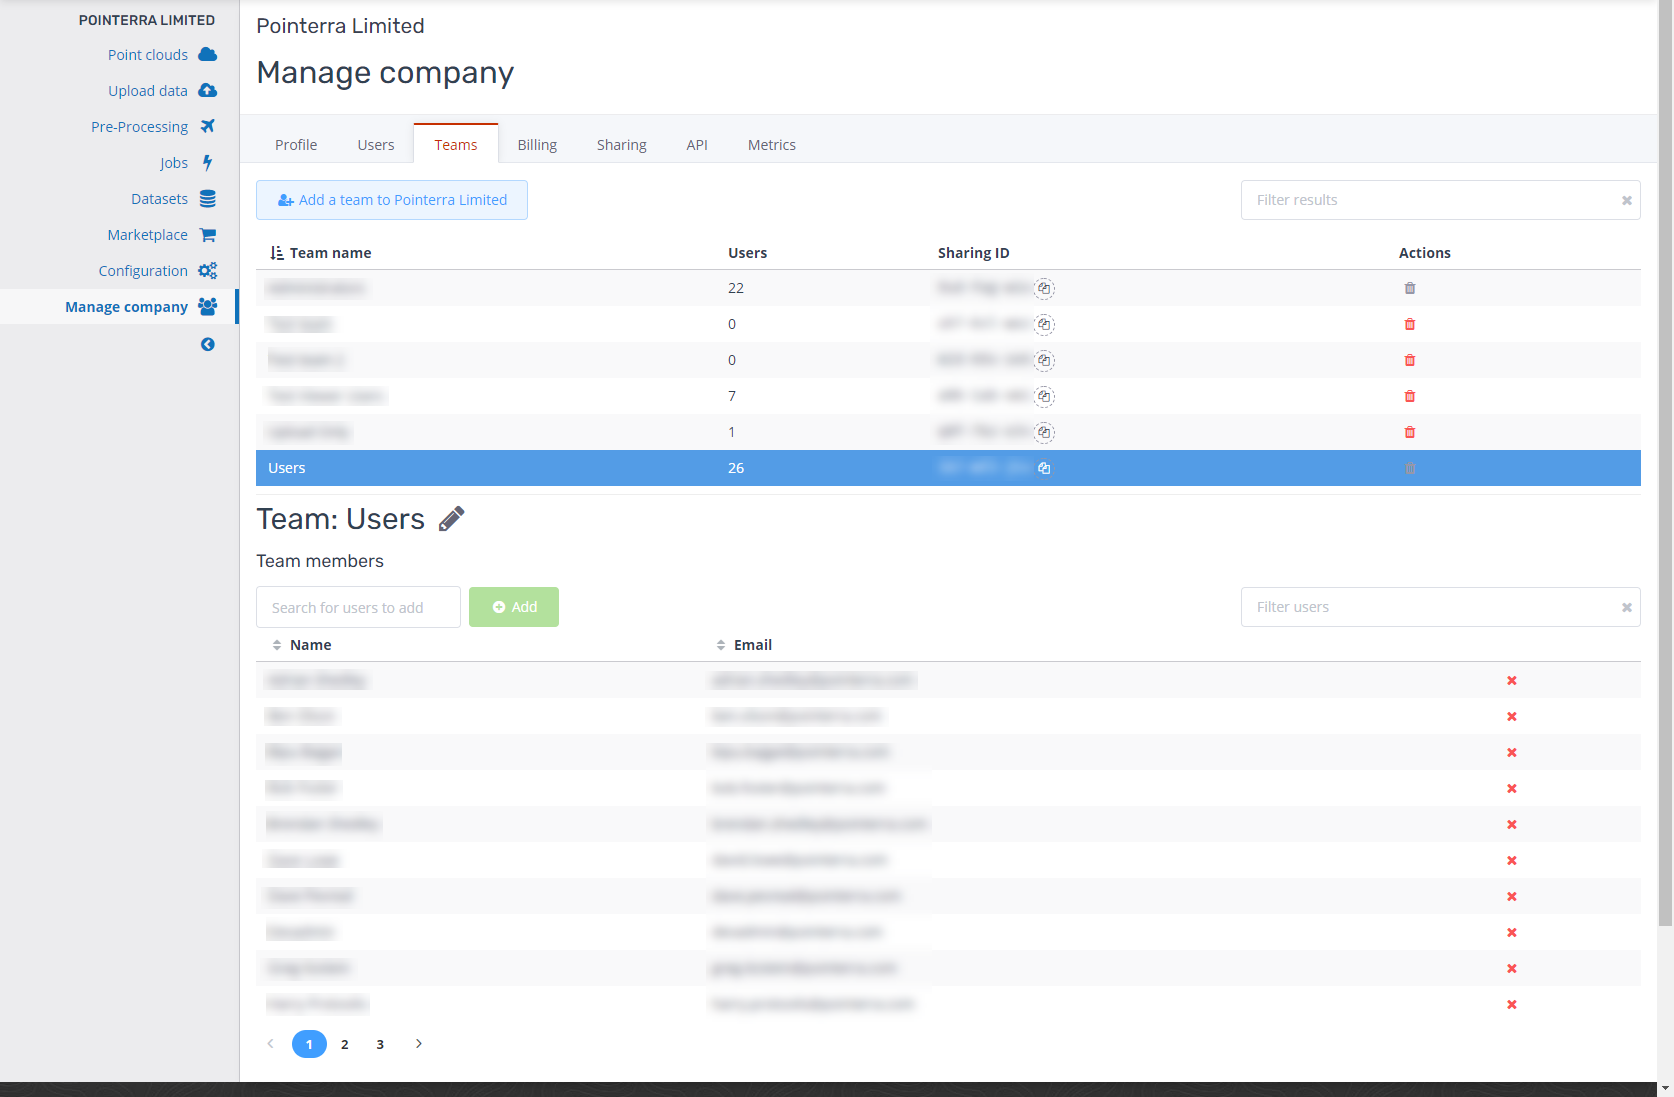Copy the Sharing ID of the Users team
Screen dimensions: 1674x1097
pos(1044,467)
